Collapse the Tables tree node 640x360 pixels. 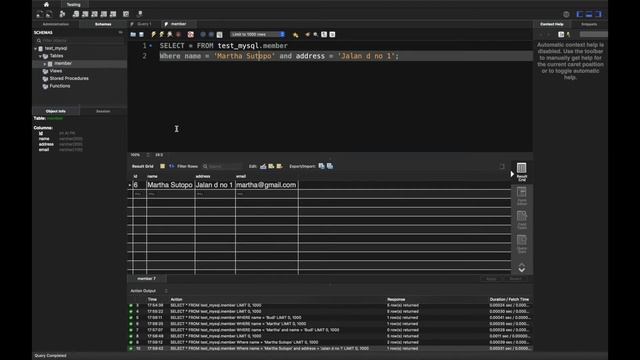pyautogui.click(x=40, y=56)
